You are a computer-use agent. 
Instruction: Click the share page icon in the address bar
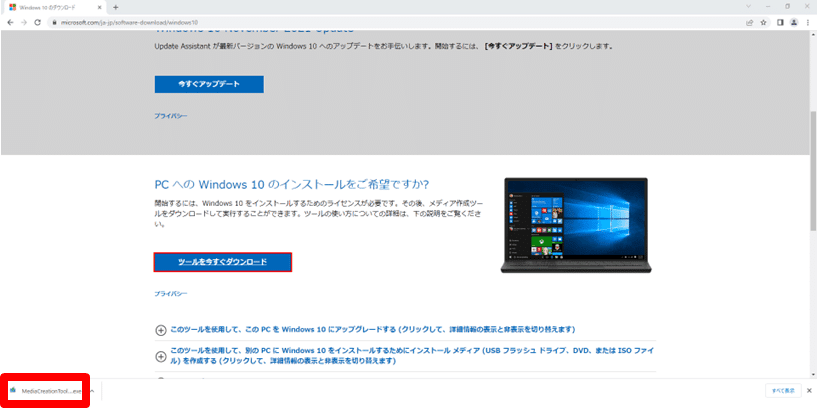tap(749, 22)
